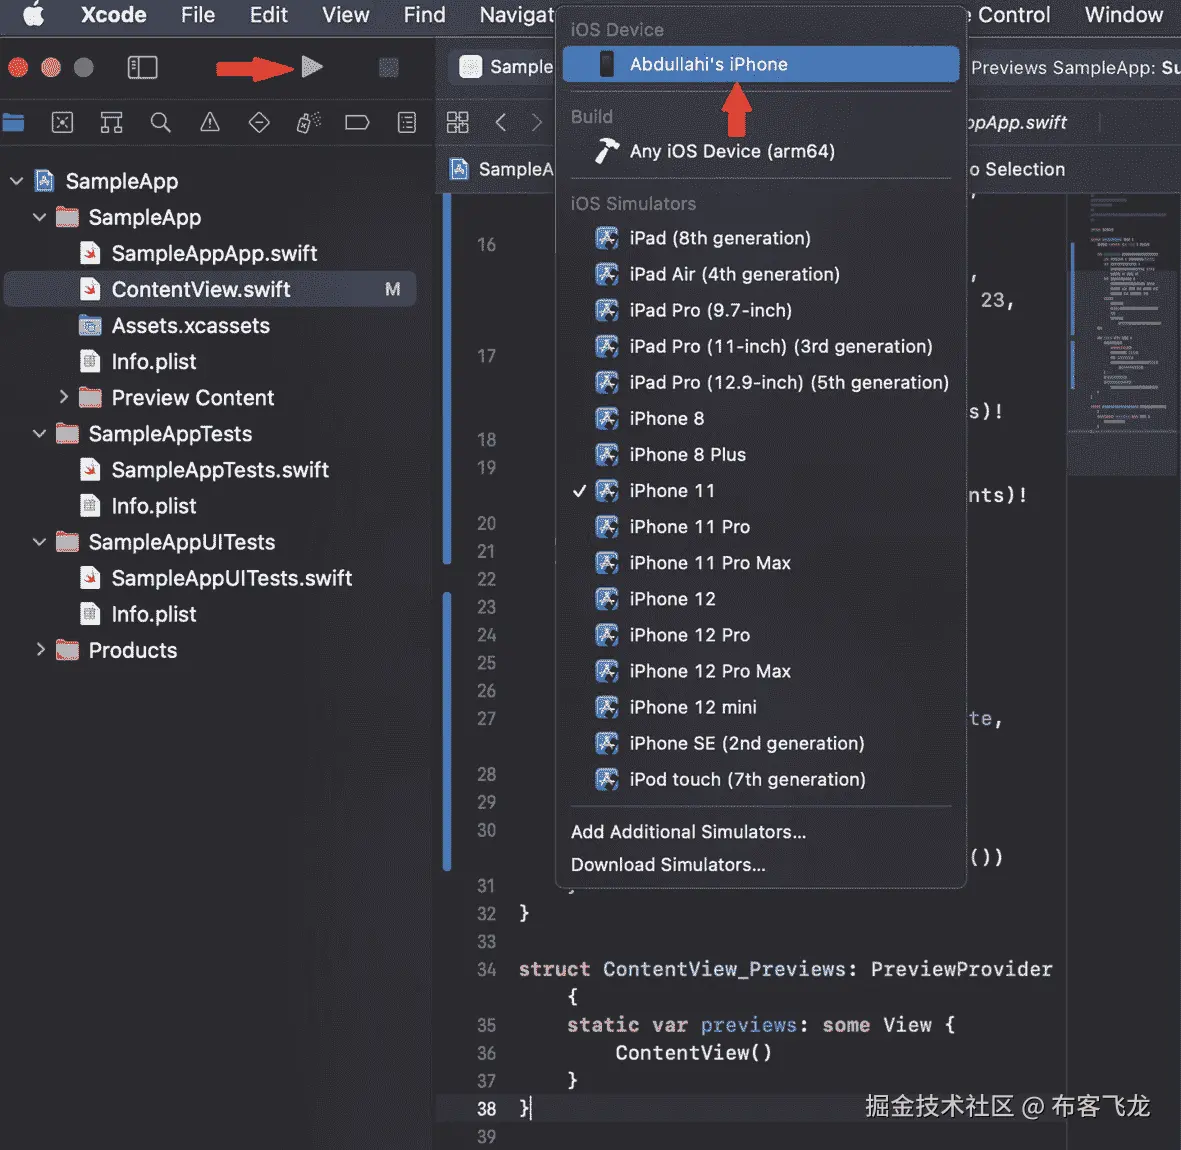Screen dimensions: 1181x1150
Task: Select iPad Pro (9.7-inch) simulator
Action: [x=761, y=310]
